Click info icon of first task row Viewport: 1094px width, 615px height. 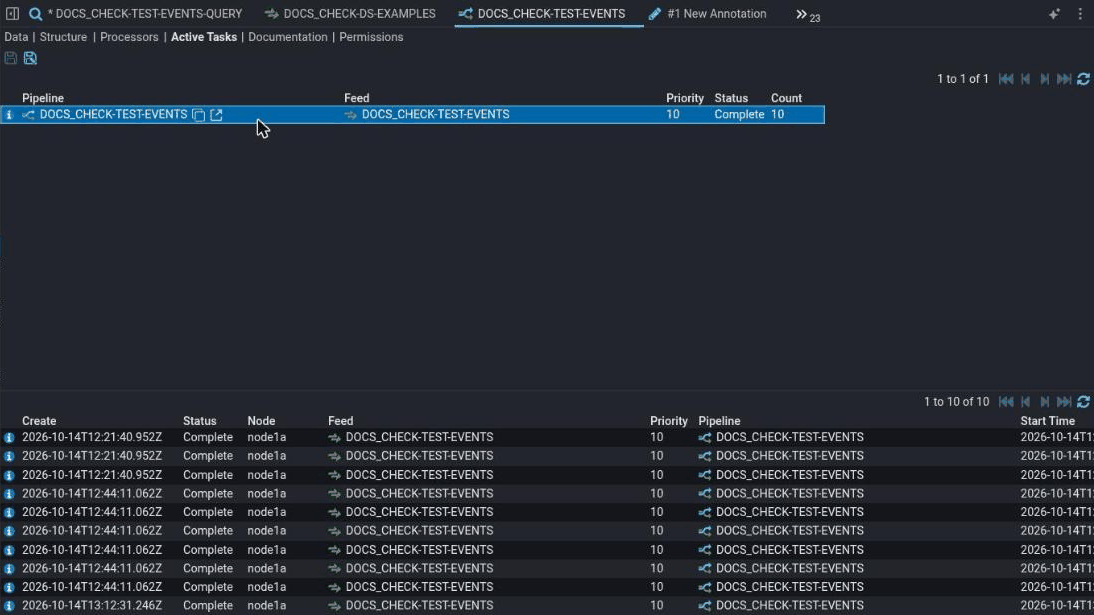pos(8,438)
